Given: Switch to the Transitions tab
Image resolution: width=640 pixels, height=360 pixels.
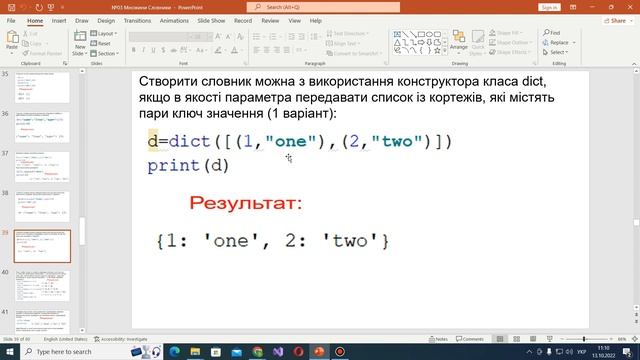Looking at the screenshot, I should (137, 20).
